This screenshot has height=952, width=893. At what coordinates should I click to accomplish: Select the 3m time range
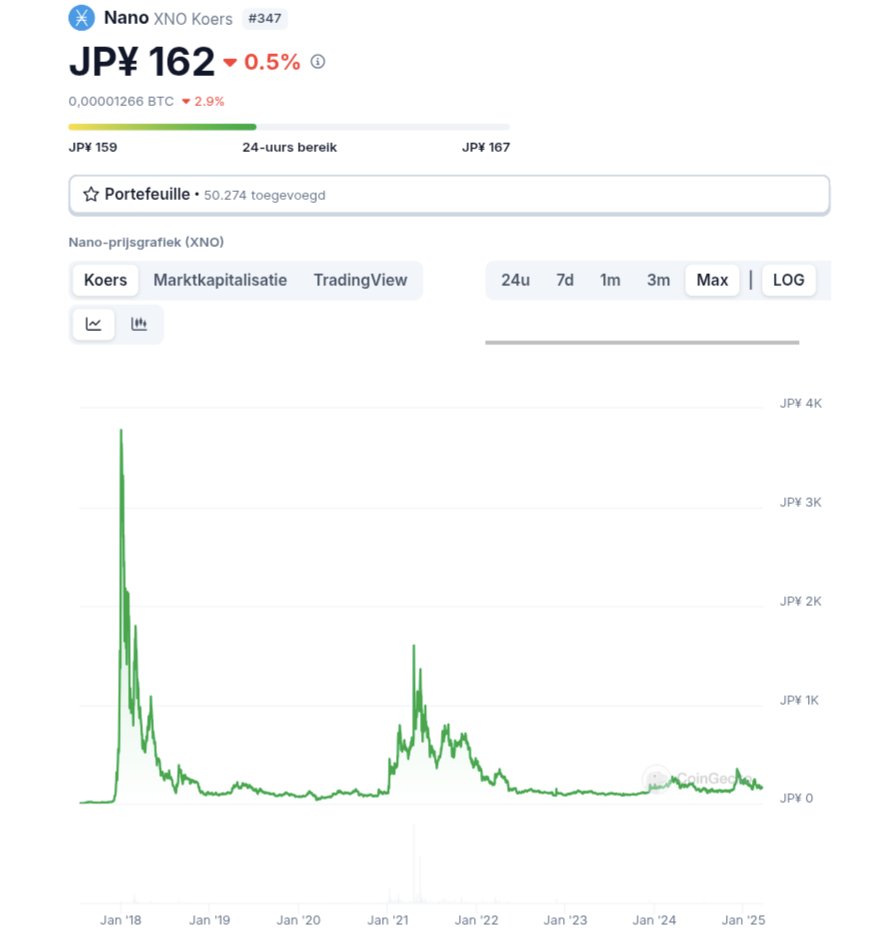pos(658,280)
